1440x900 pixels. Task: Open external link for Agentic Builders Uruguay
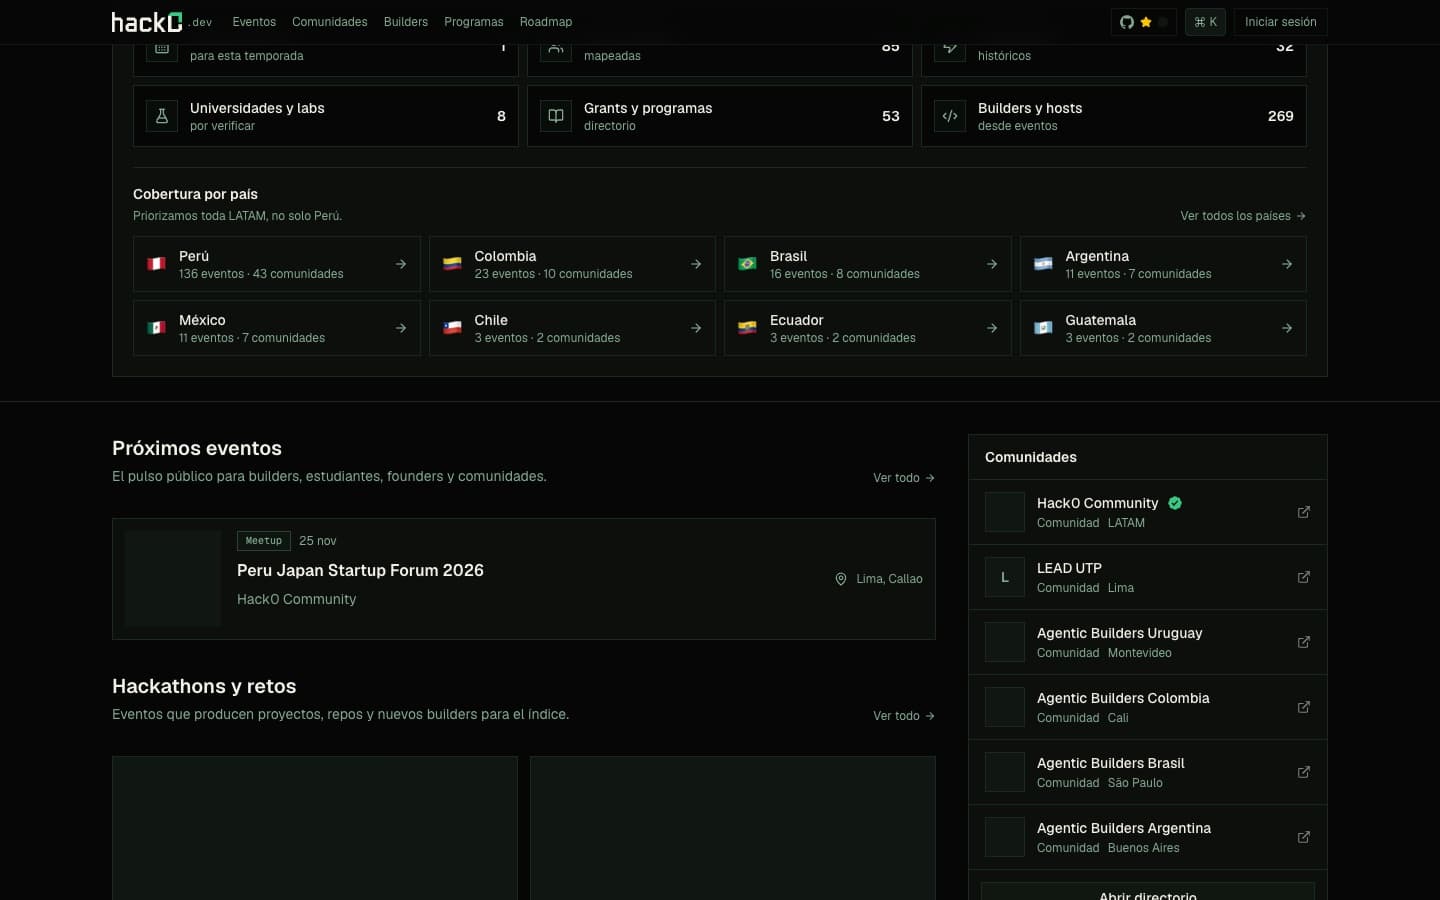pos(1304,642)
